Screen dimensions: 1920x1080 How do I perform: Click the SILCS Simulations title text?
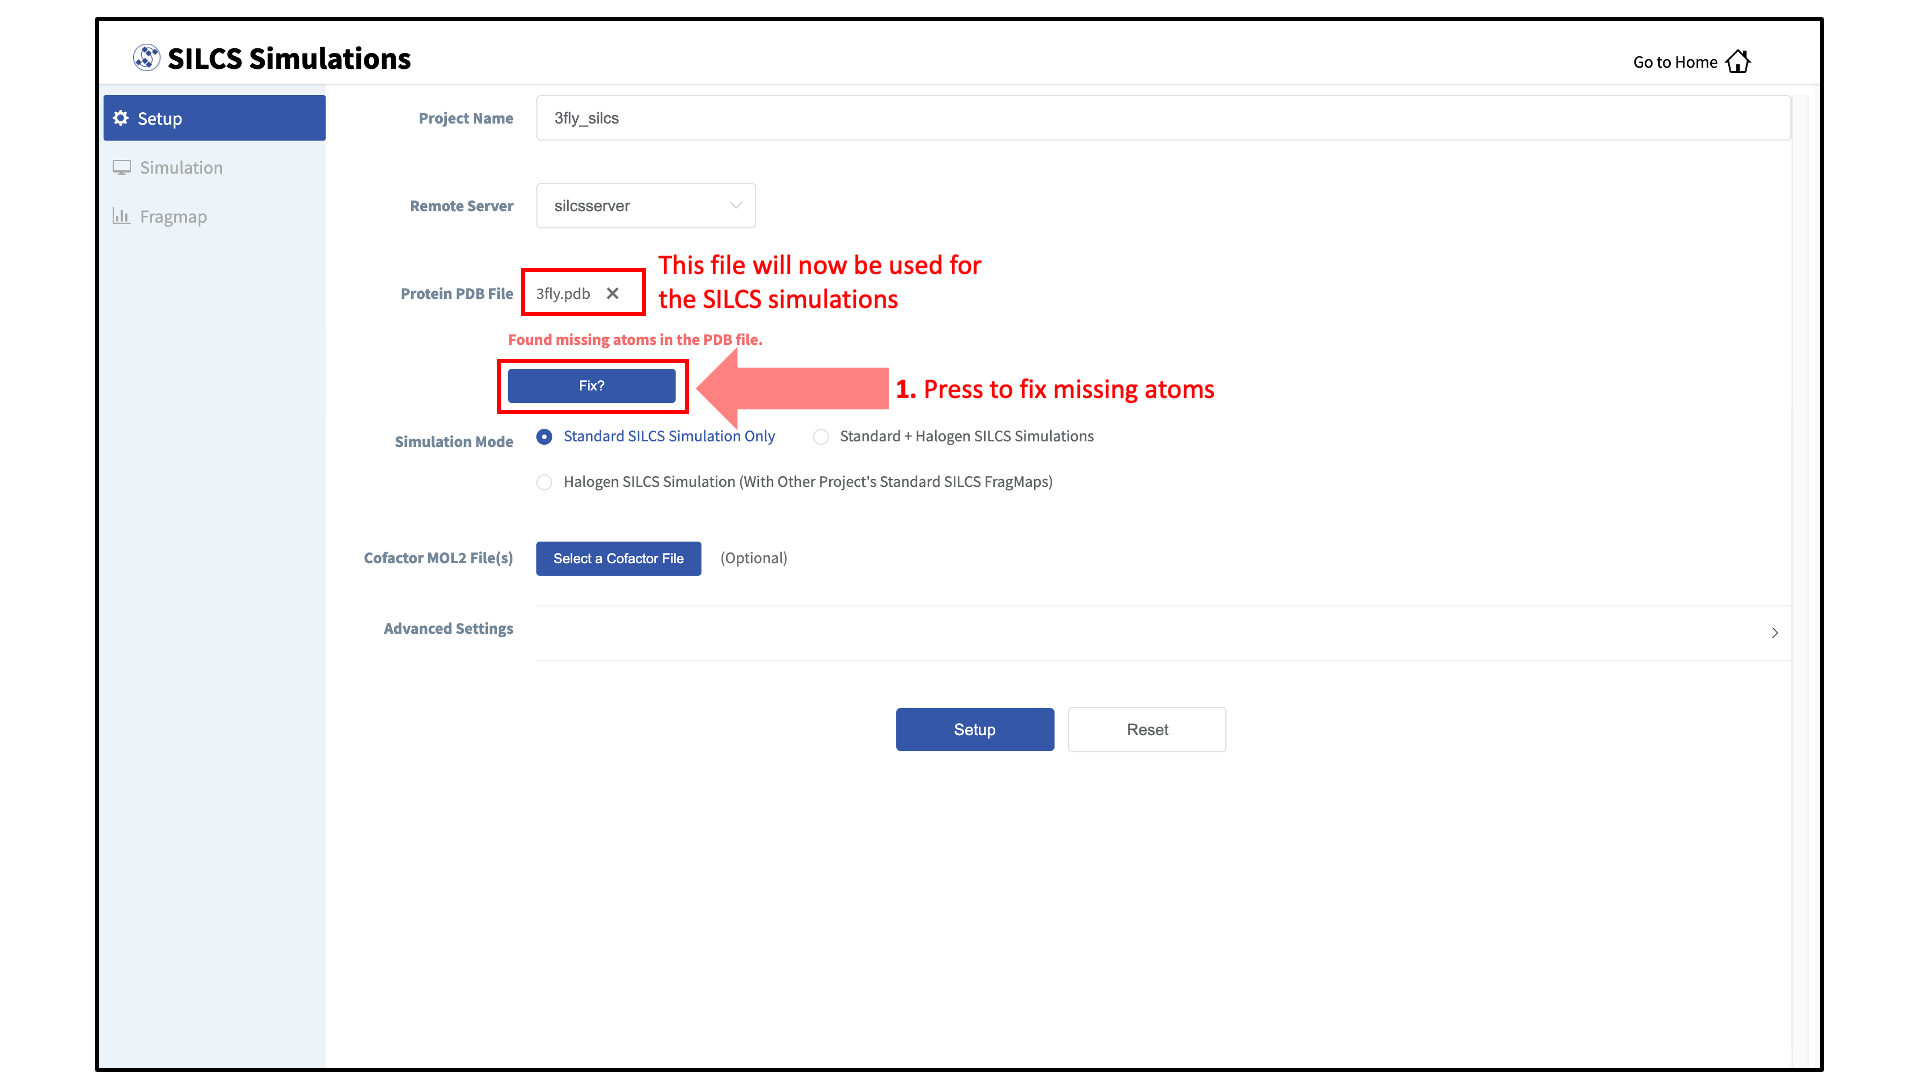tap(289, 59)
